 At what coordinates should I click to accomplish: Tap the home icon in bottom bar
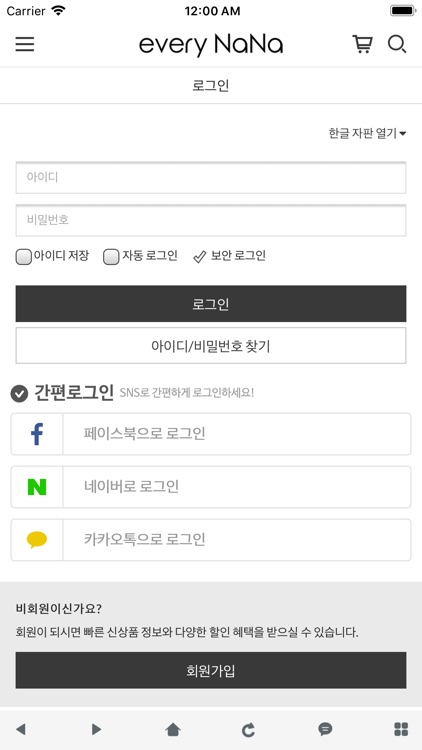(173, 729)
